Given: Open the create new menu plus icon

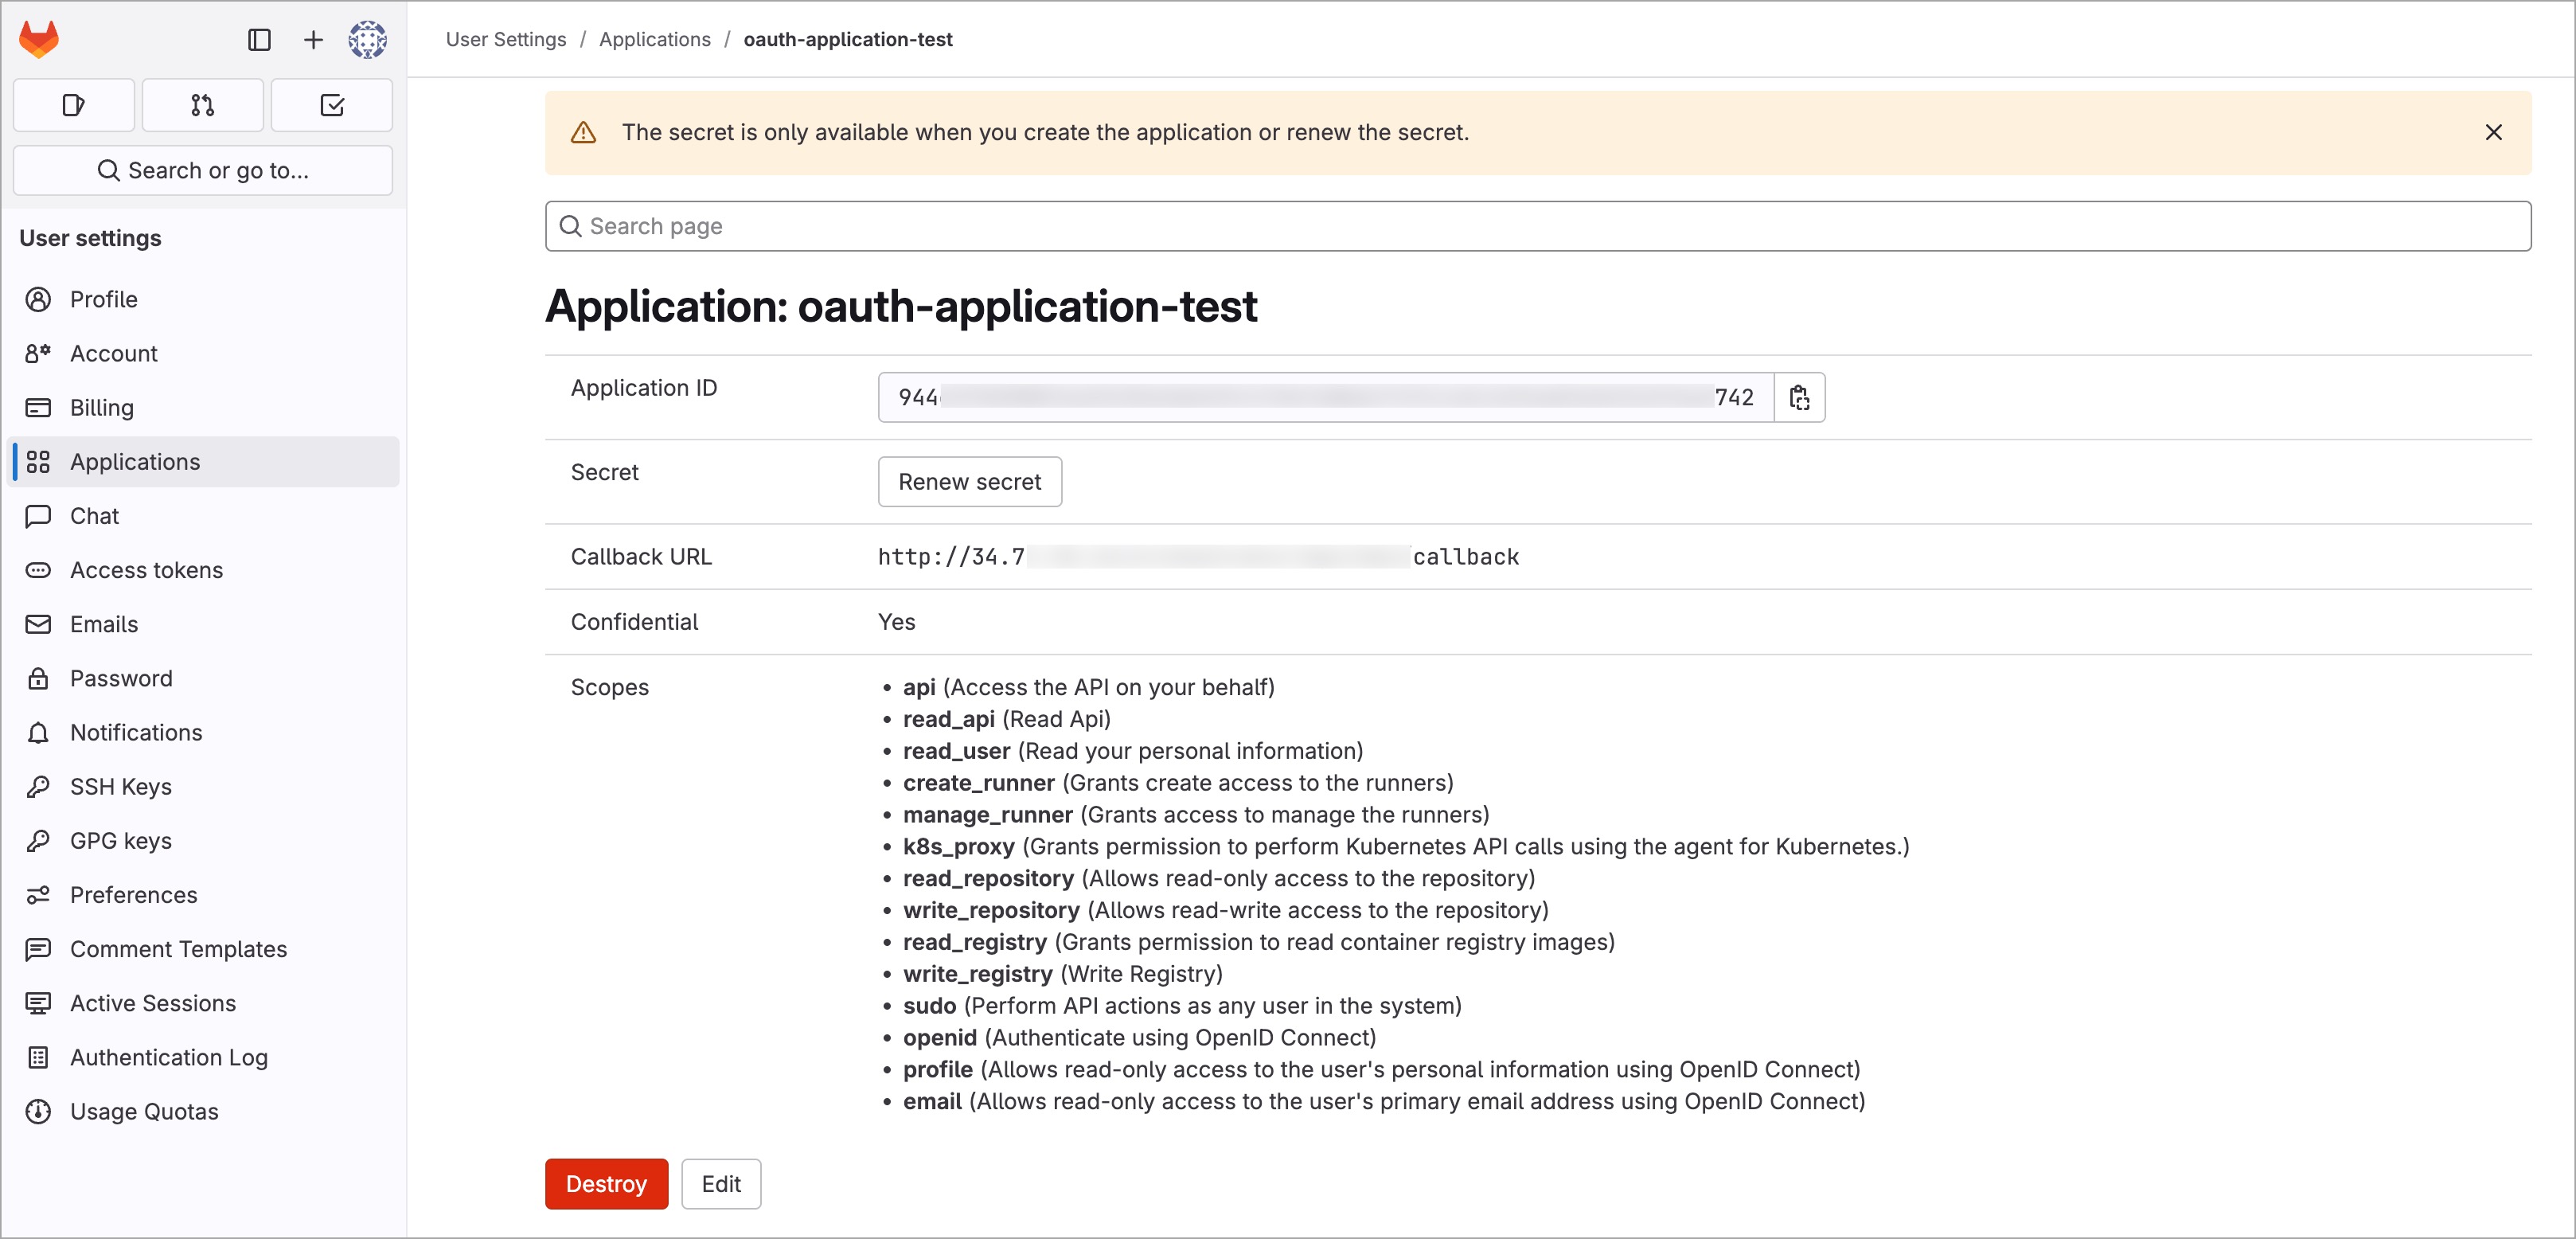Looking at the screenshot, I should pos(313,39).
